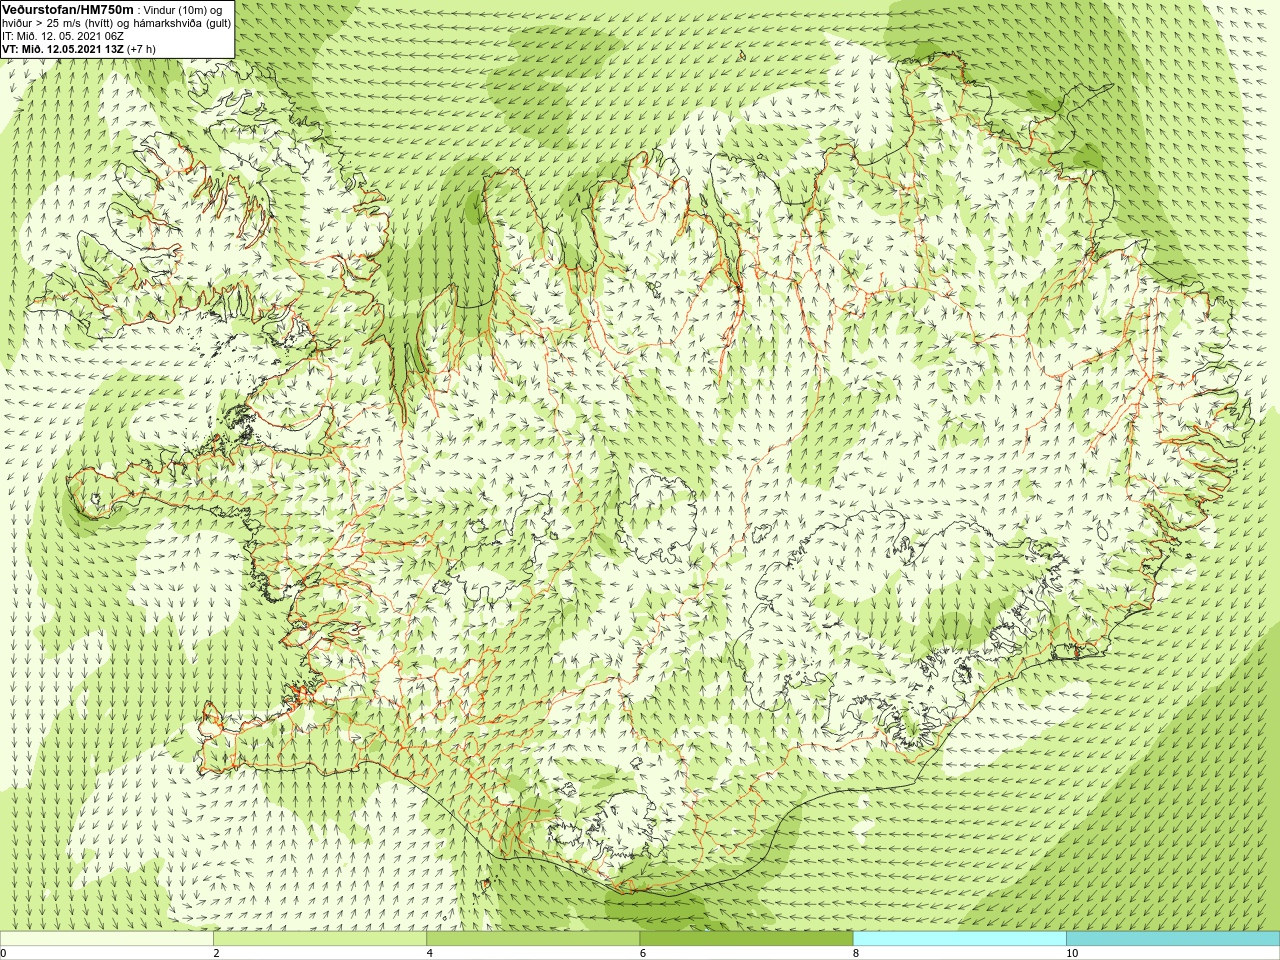Screen dimensions: 1280x960
Task: Click the 4–6 m/s medium green legend swatch
Action: coord(533,939)
